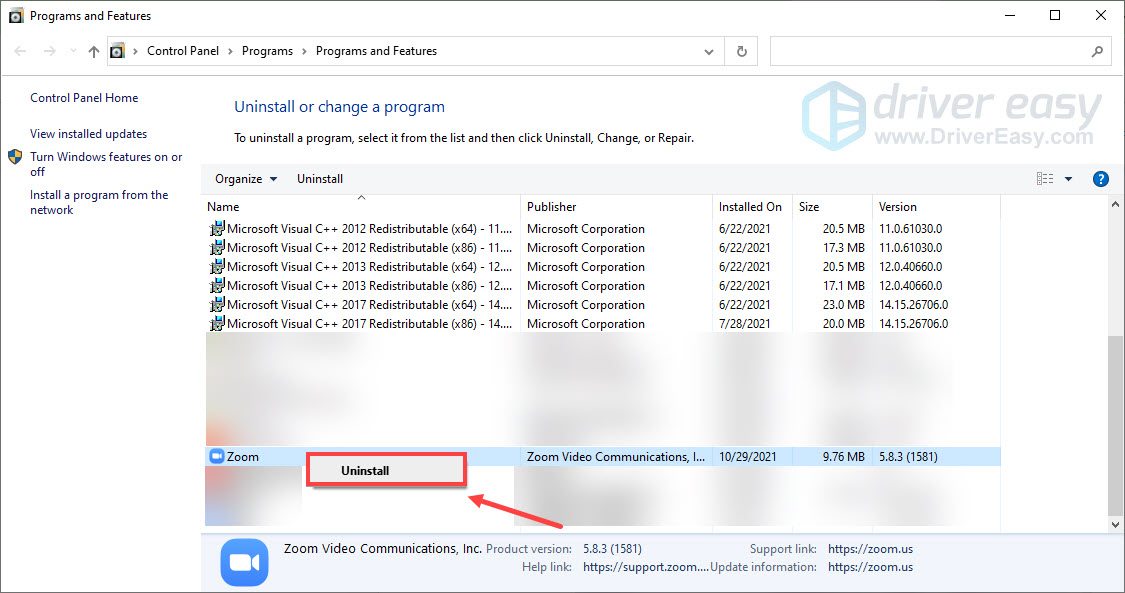Refresh the program list
This screenshot has height=593, width=1125.
click(x=741, y=50)
